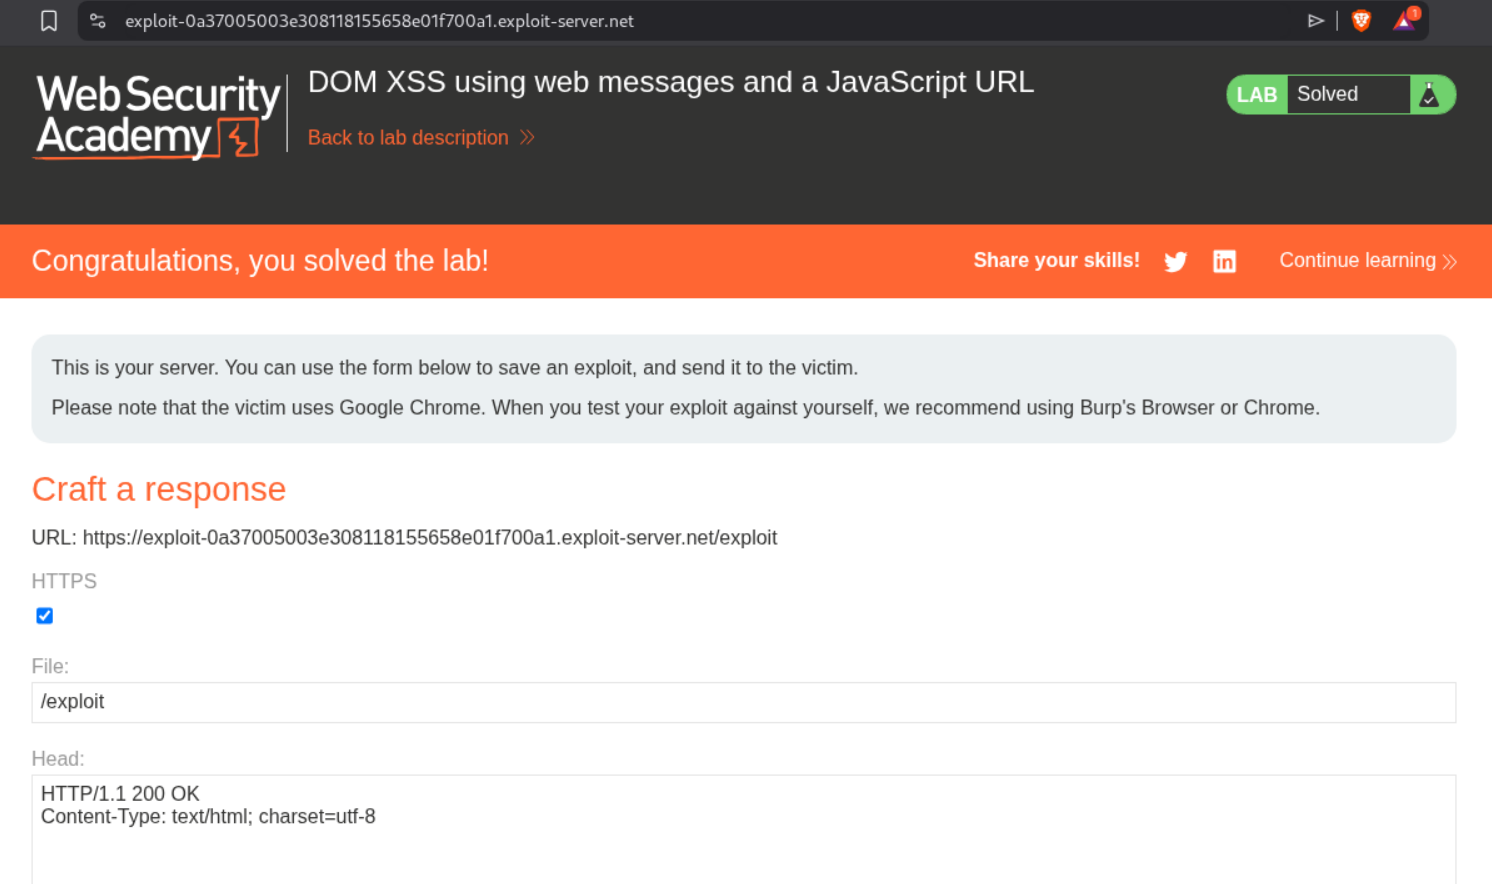
Task: Follow the Continue learning link
Action: tap(1357, 261)
